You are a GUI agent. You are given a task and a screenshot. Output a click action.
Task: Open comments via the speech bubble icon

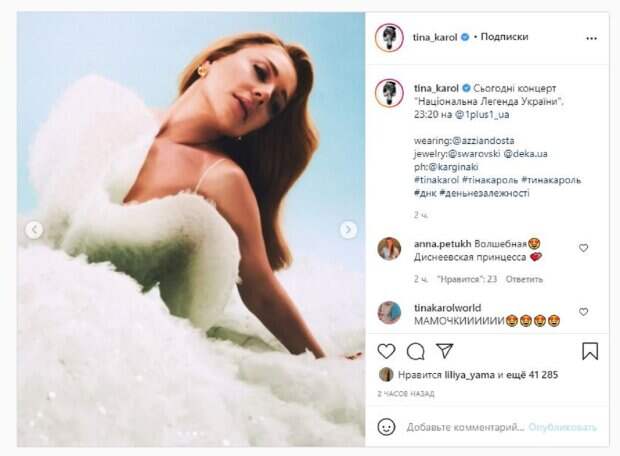(416, 351)
